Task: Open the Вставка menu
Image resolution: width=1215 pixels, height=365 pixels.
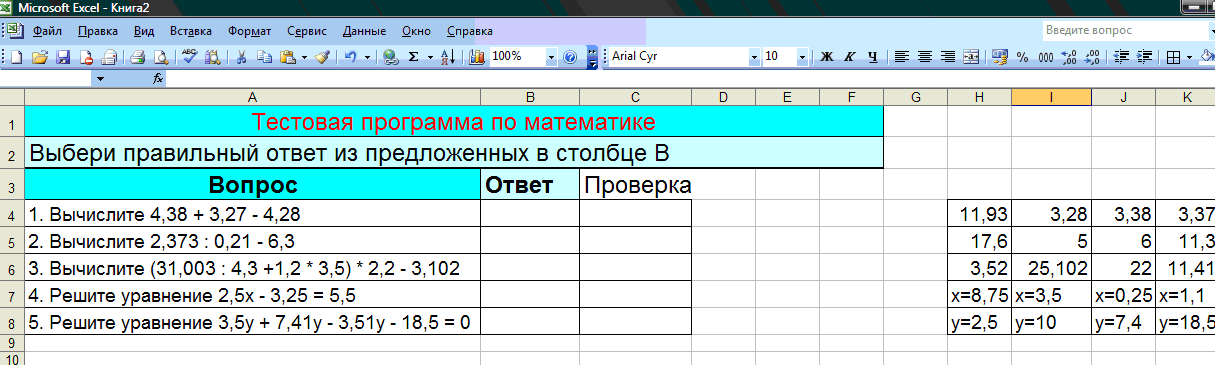Action: pyautogui.click(x=191, y=31)
